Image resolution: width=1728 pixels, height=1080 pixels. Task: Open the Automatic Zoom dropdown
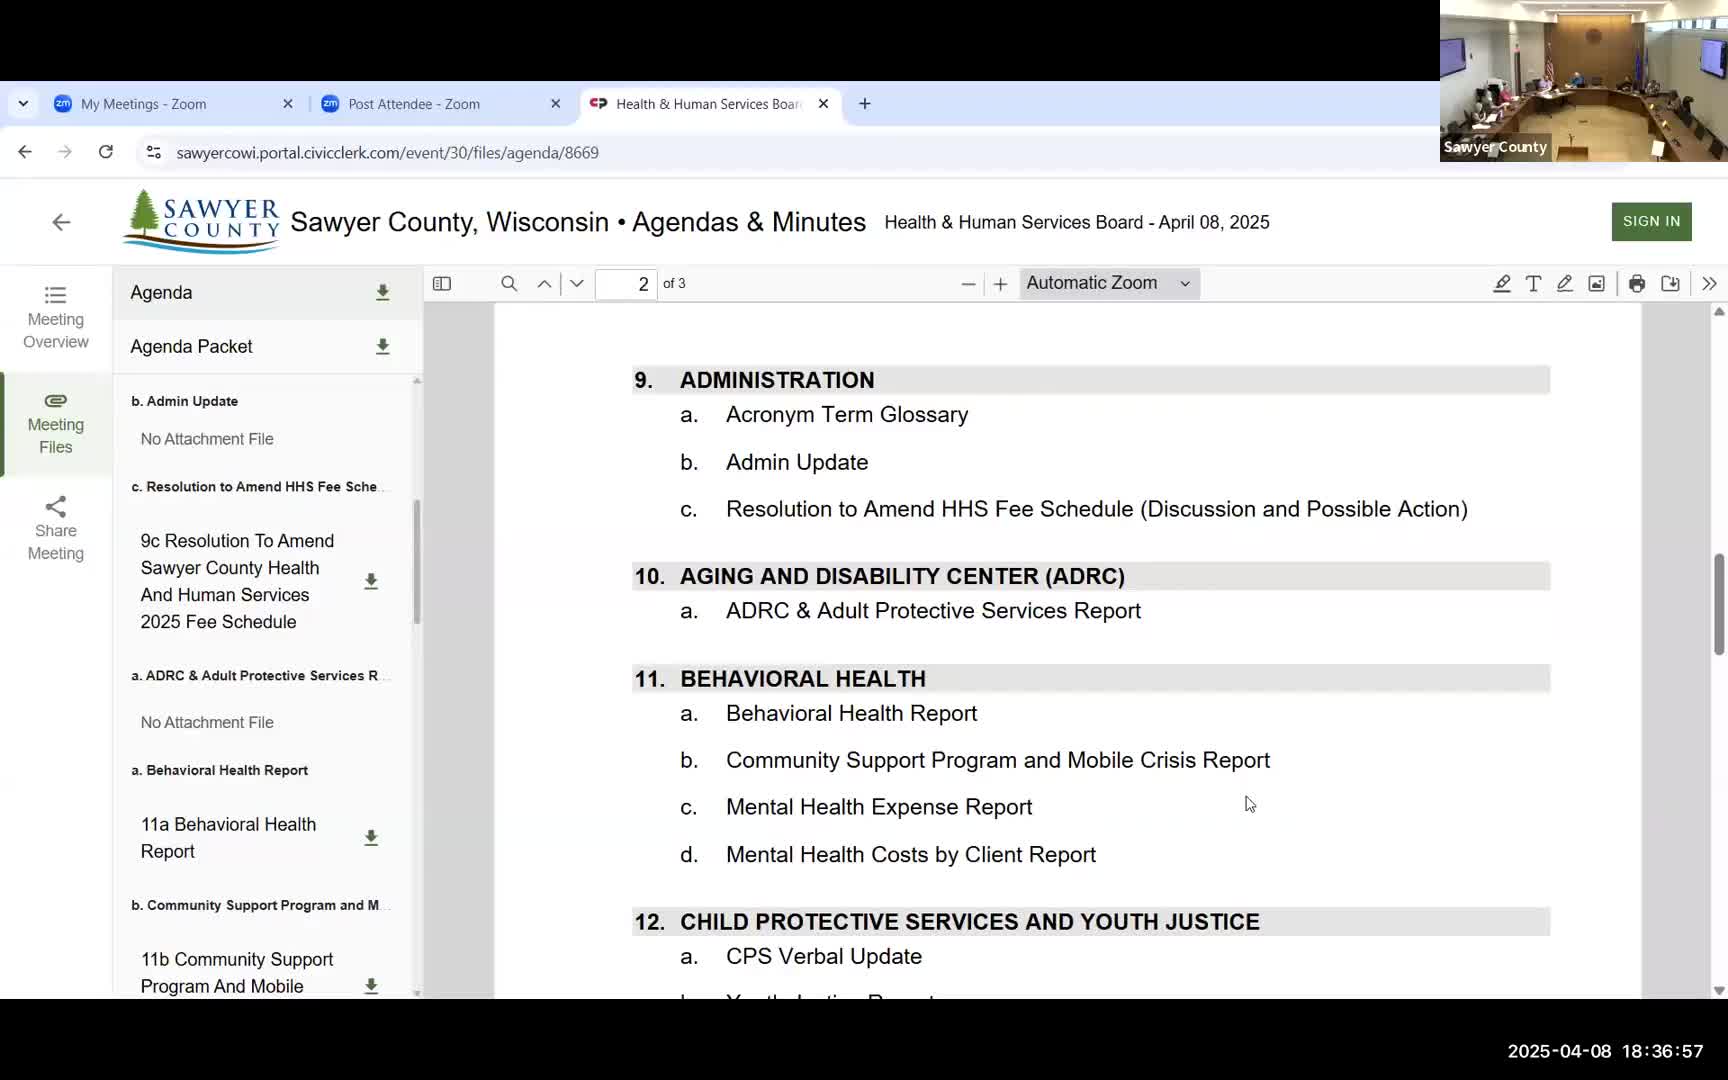pyautogui.click(x=1108, y=283)
